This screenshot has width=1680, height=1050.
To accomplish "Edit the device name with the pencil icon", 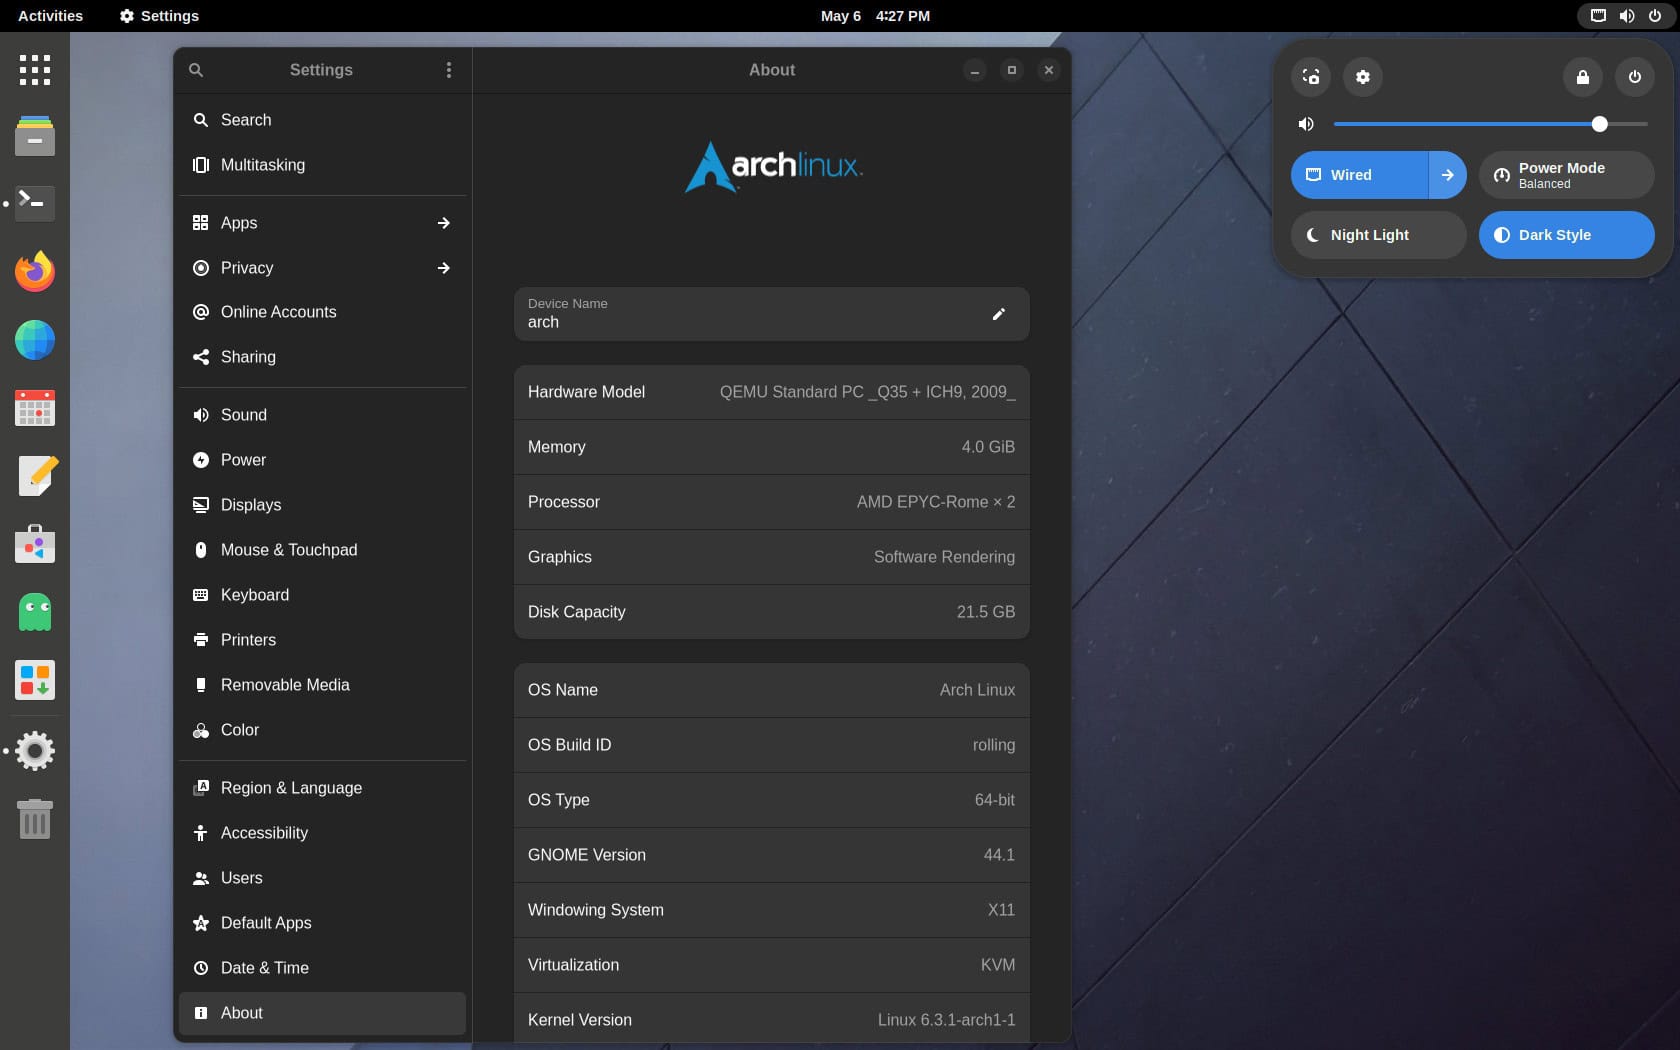I will point(999,314).
